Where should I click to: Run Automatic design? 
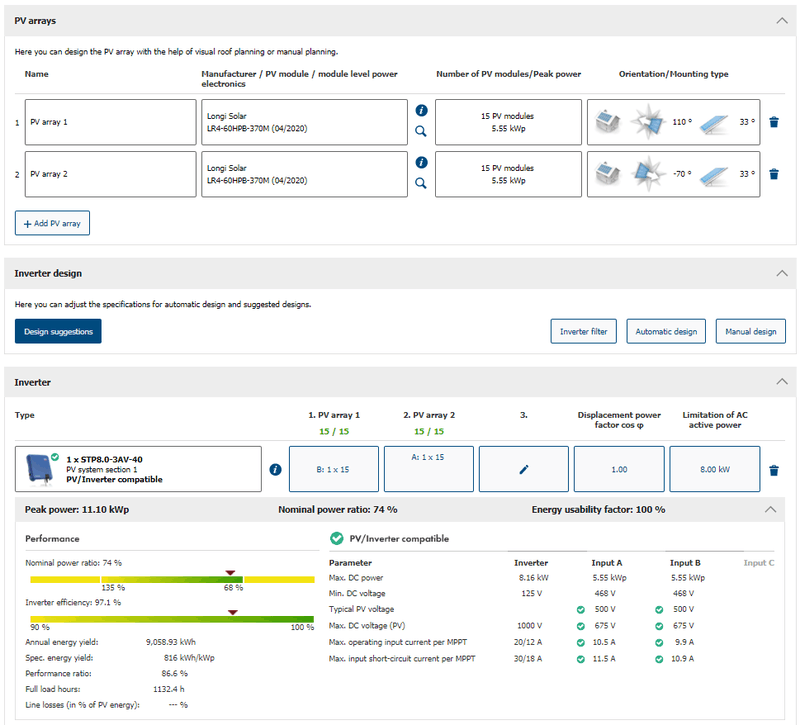(667, 331)
